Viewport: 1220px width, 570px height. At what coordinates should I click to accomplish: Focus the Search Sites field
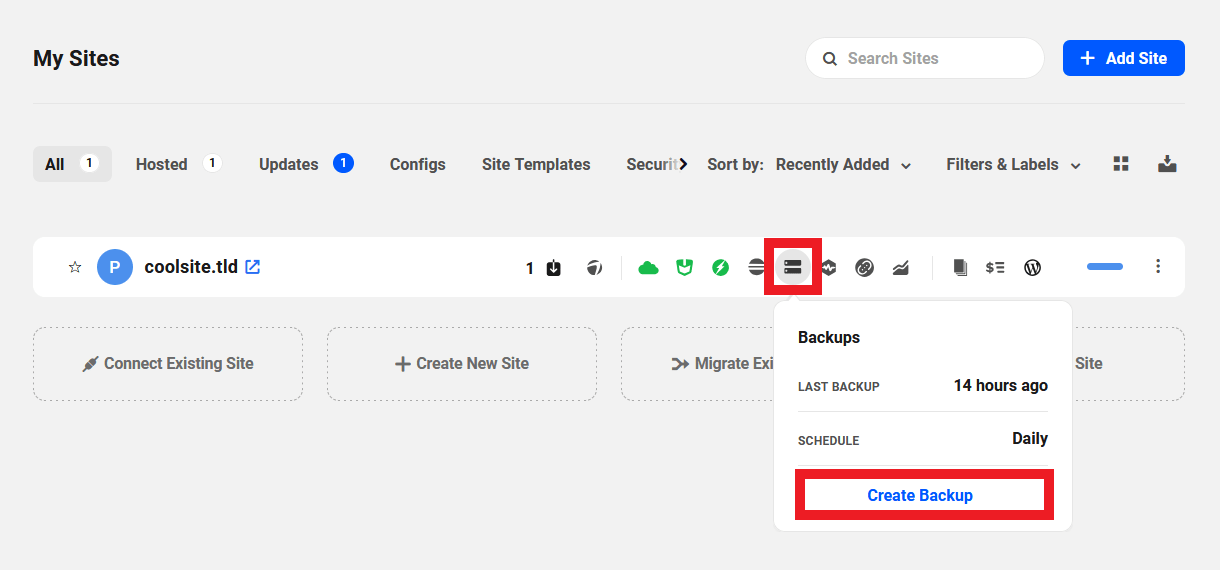click(x=925, y=58)
